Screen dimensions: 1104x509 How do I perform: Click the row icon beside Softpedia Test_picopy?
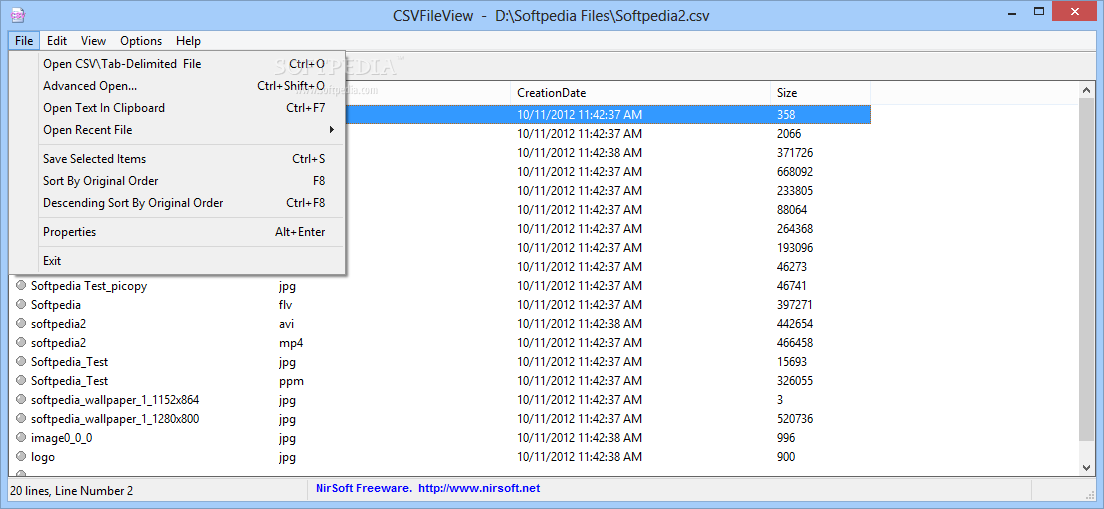[x=21, y=286]
